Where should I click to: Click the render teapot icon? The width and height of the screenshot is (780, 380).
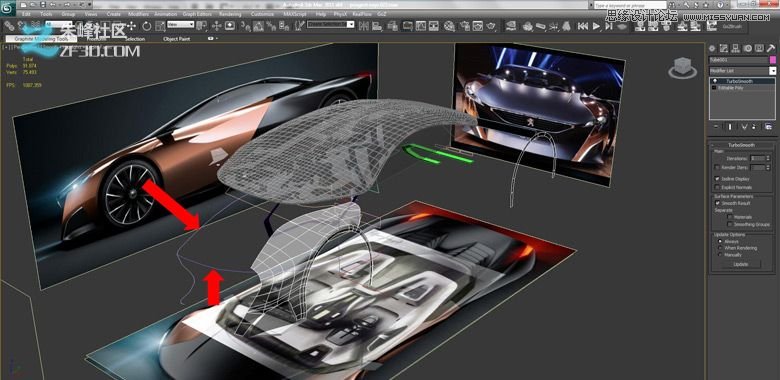491,25
